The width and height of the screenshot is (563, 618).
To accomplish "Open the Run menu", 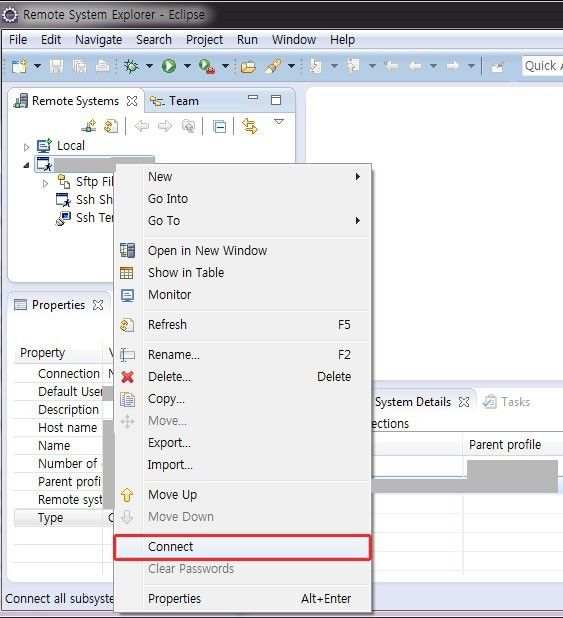I will 247,39.
